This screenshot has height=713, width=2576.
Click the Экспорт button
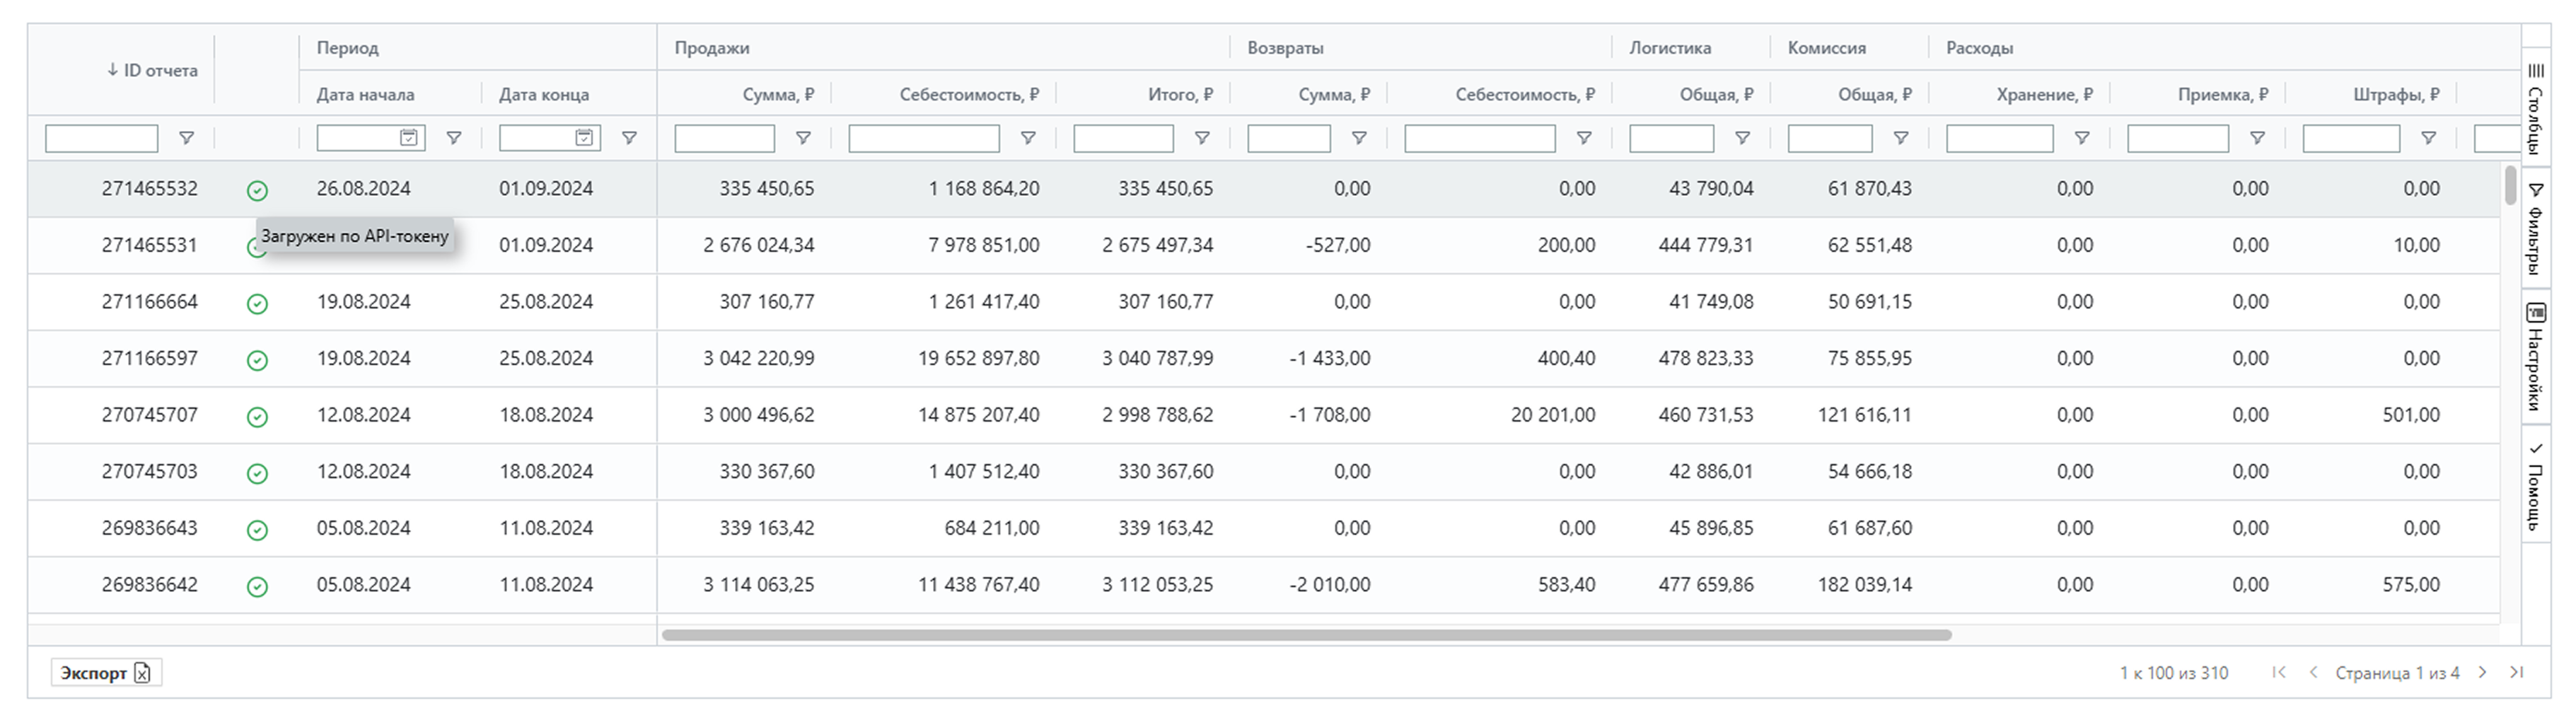click(x=106, y=673)
